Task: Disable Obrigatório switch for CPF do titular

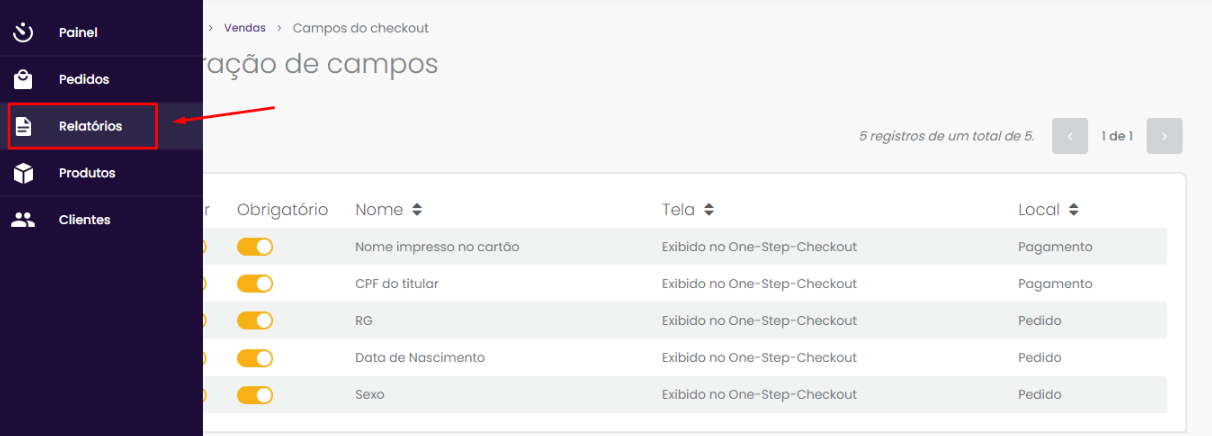Action: (255, 284)
